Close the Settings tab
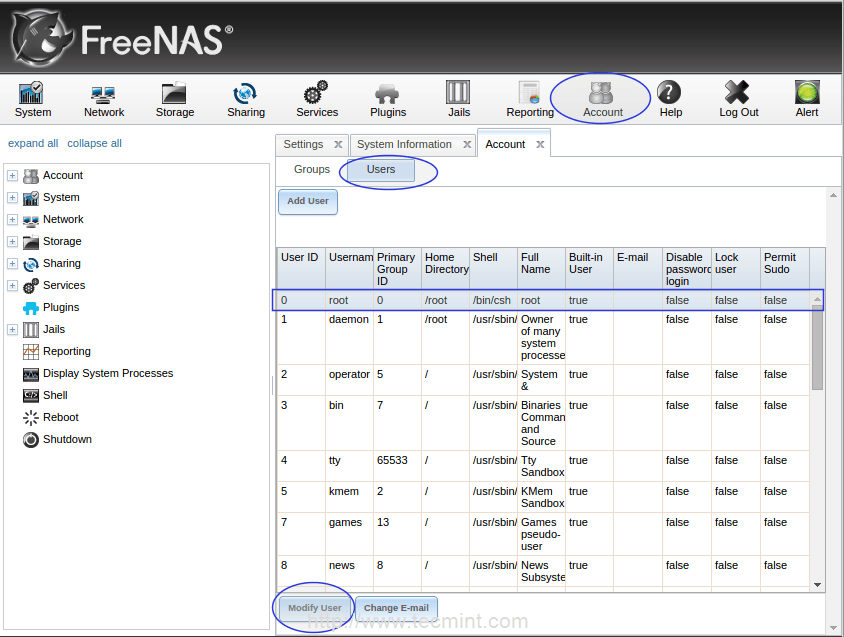The image size is (844, 637). tap(338, 145)
